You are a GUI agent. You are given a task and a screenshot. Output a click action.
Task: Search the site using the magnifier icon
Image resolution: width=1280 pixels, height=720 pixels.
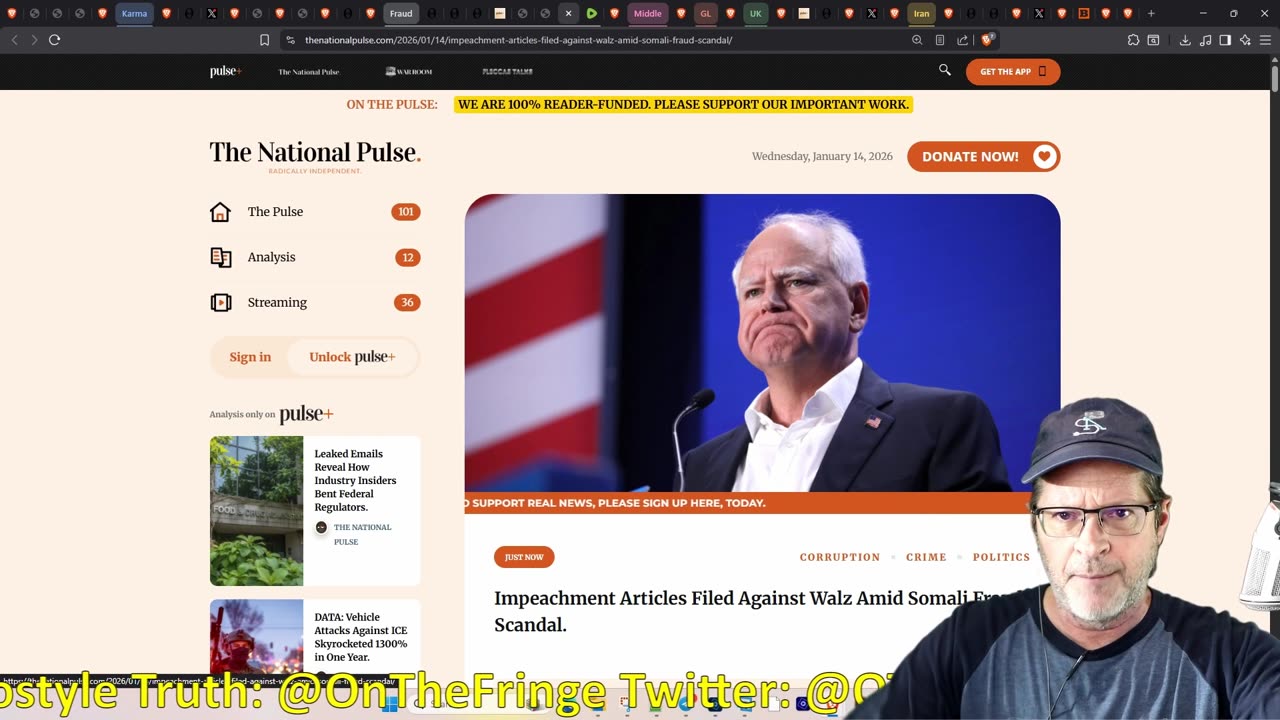point(944,70)
